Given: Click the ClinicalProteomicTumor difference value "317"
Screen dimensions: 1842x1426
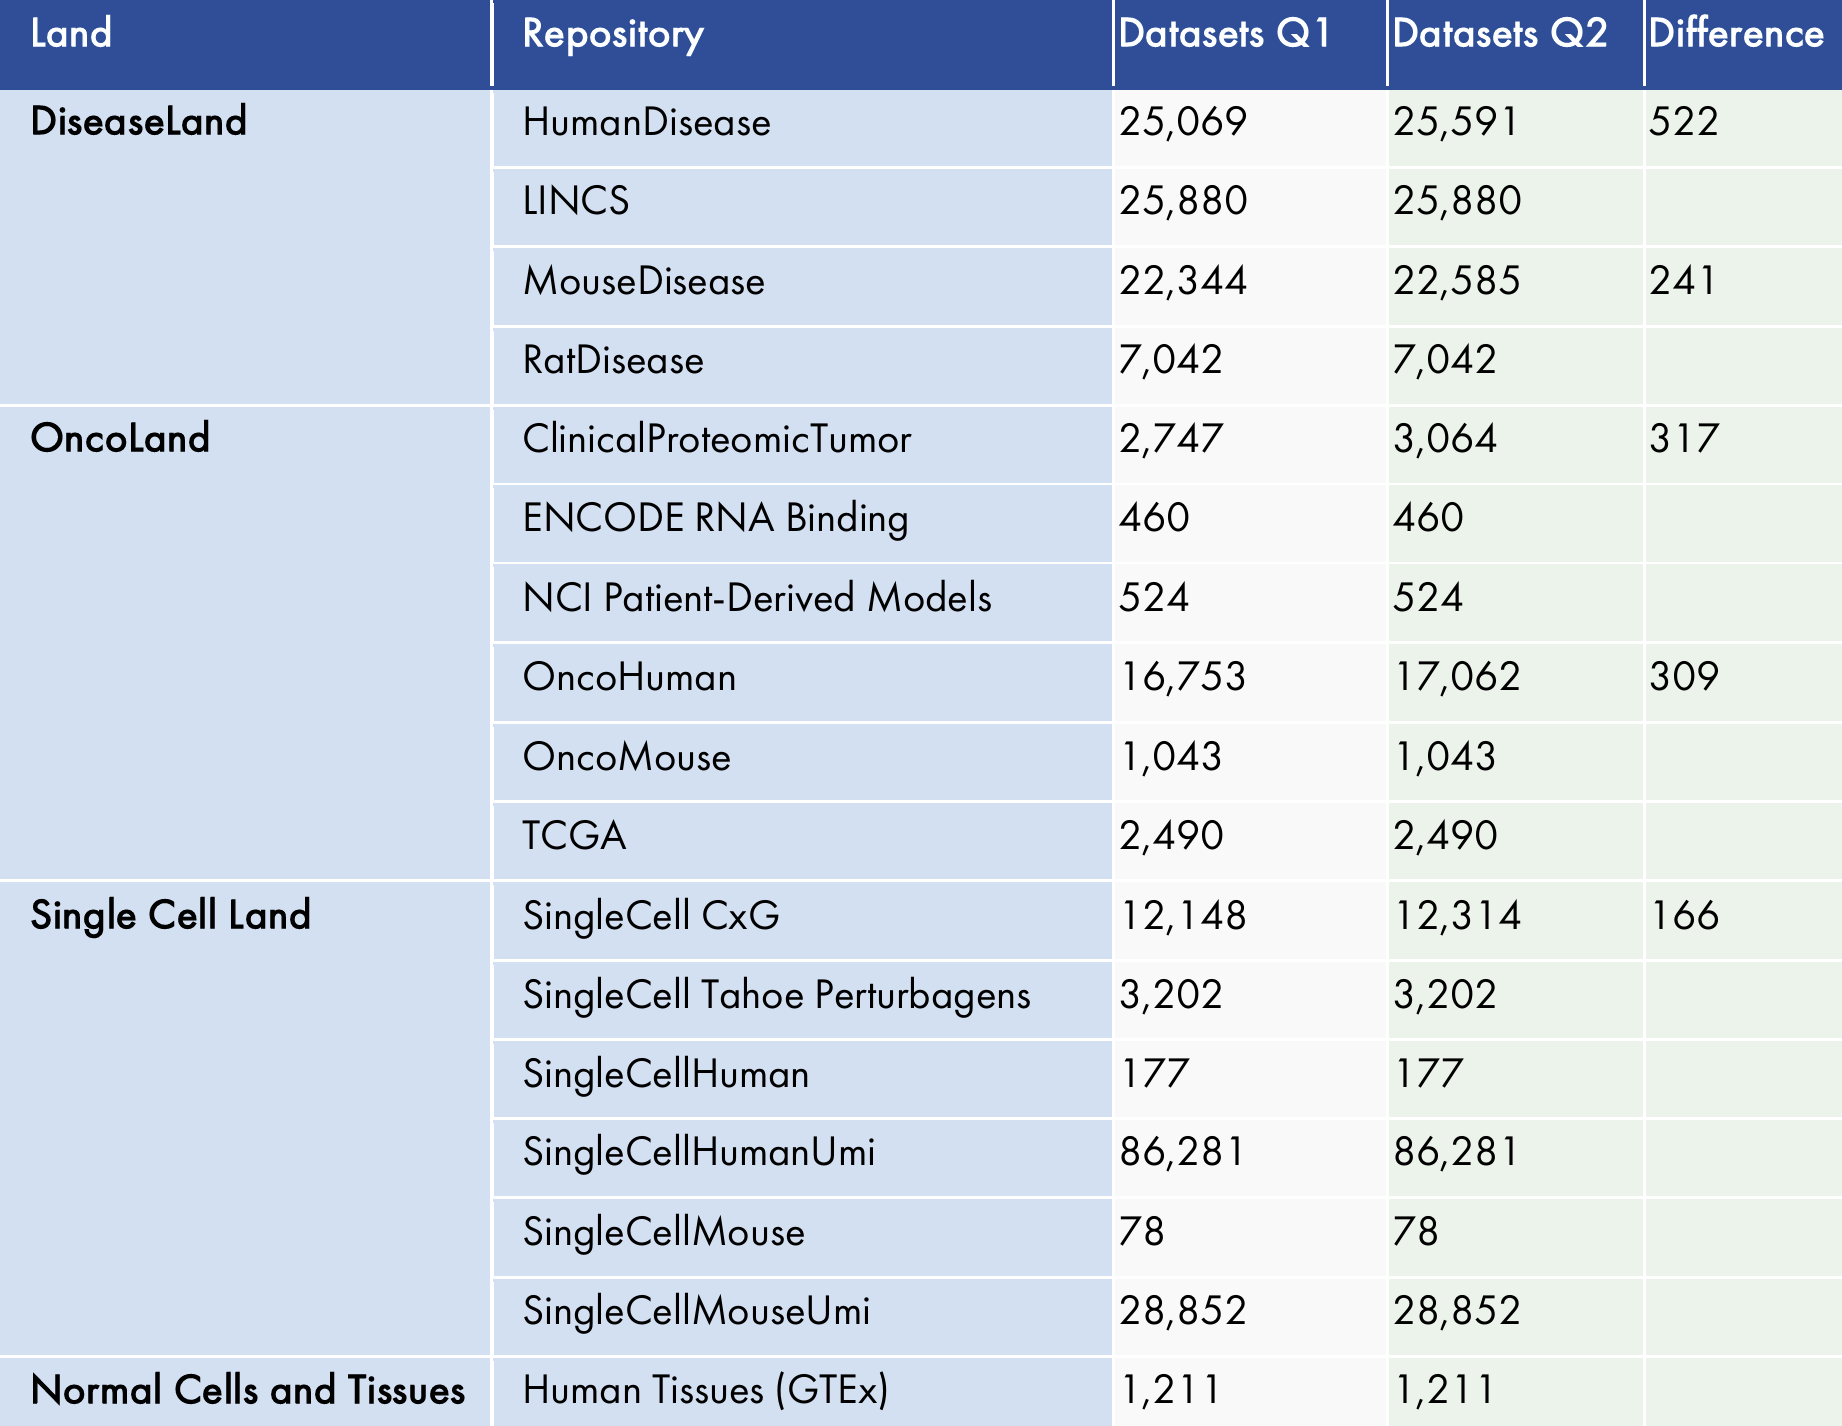Looking at the screenshot, I should (x=1684, y=439).
